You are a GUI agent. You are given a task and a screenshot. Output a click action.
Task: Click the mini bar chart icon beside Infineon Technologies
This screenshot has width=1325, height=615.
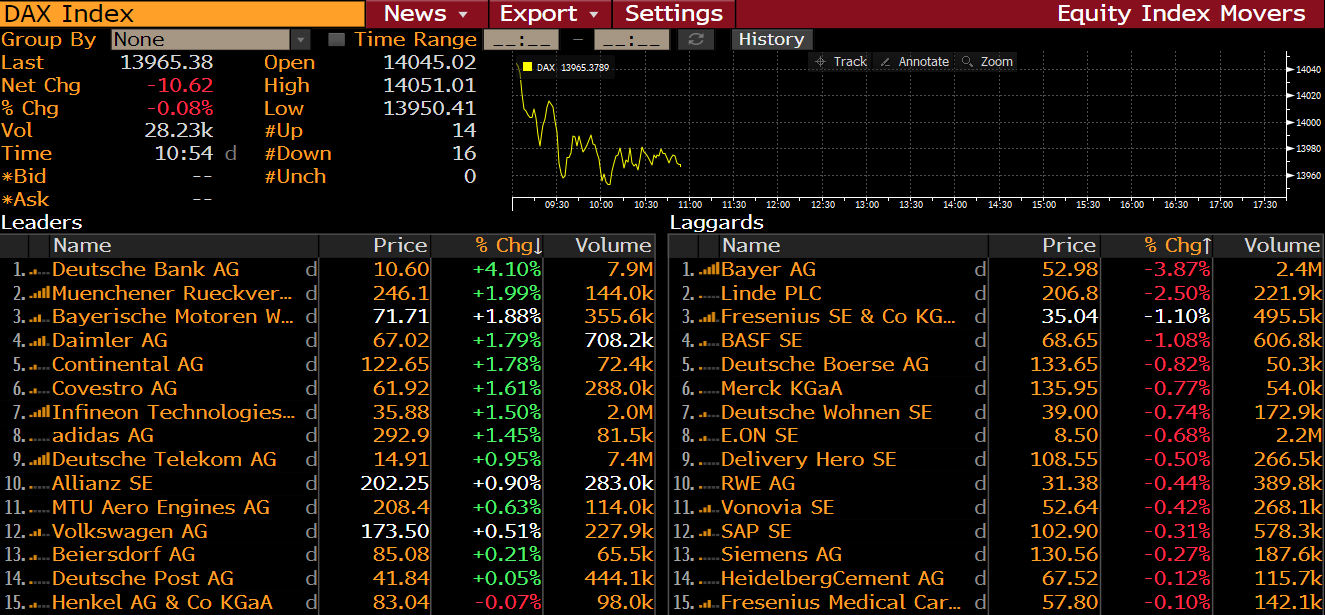[x=39, y=413]
